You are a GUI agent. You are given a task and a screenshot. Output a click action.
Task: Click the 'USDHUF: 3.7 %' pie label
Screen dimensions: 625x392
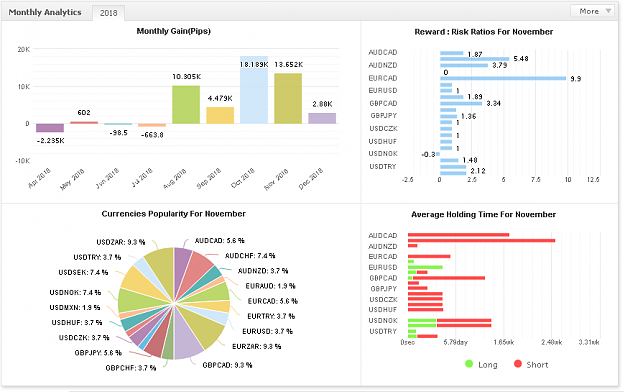(77, 323)
